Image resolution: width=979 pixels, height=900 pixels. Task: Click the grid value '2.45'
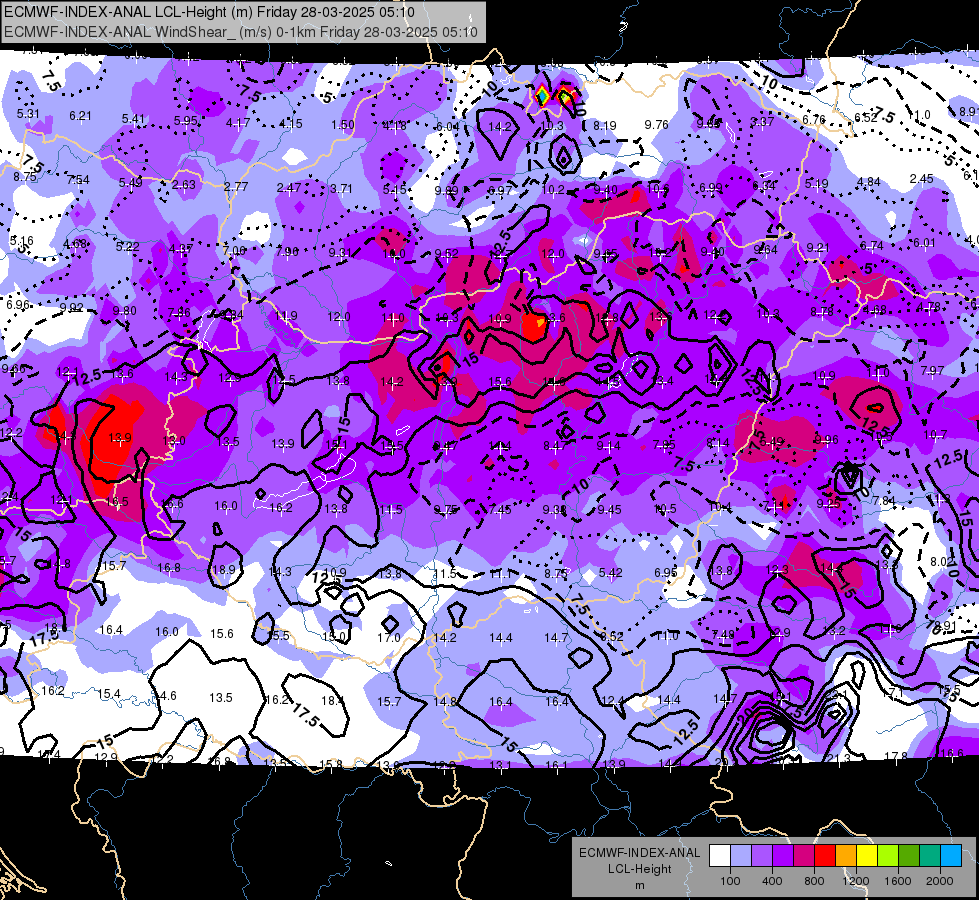coord(922,179)
